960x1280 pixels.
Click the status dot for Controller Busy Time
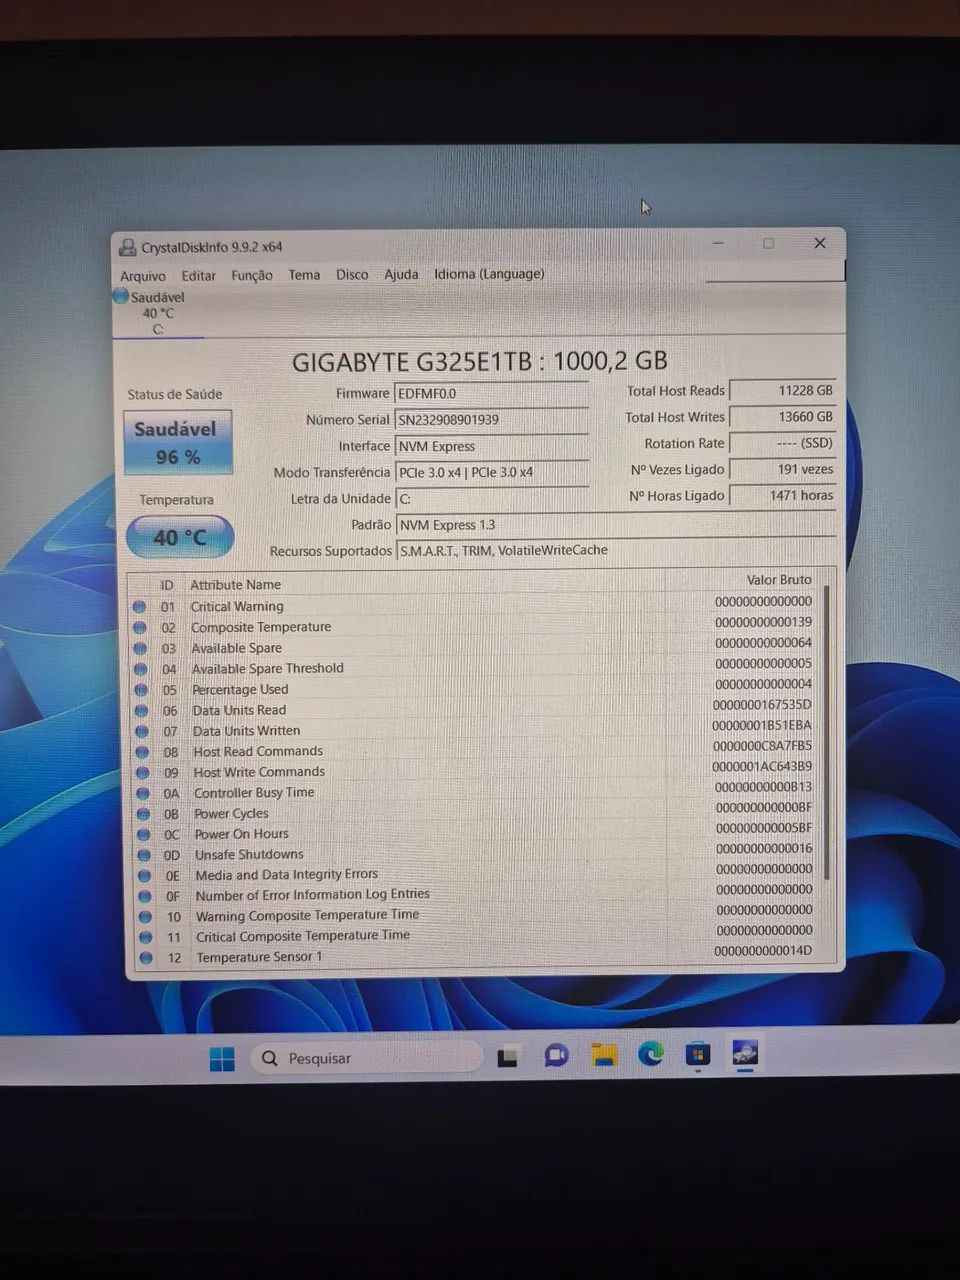coord(143,793)
